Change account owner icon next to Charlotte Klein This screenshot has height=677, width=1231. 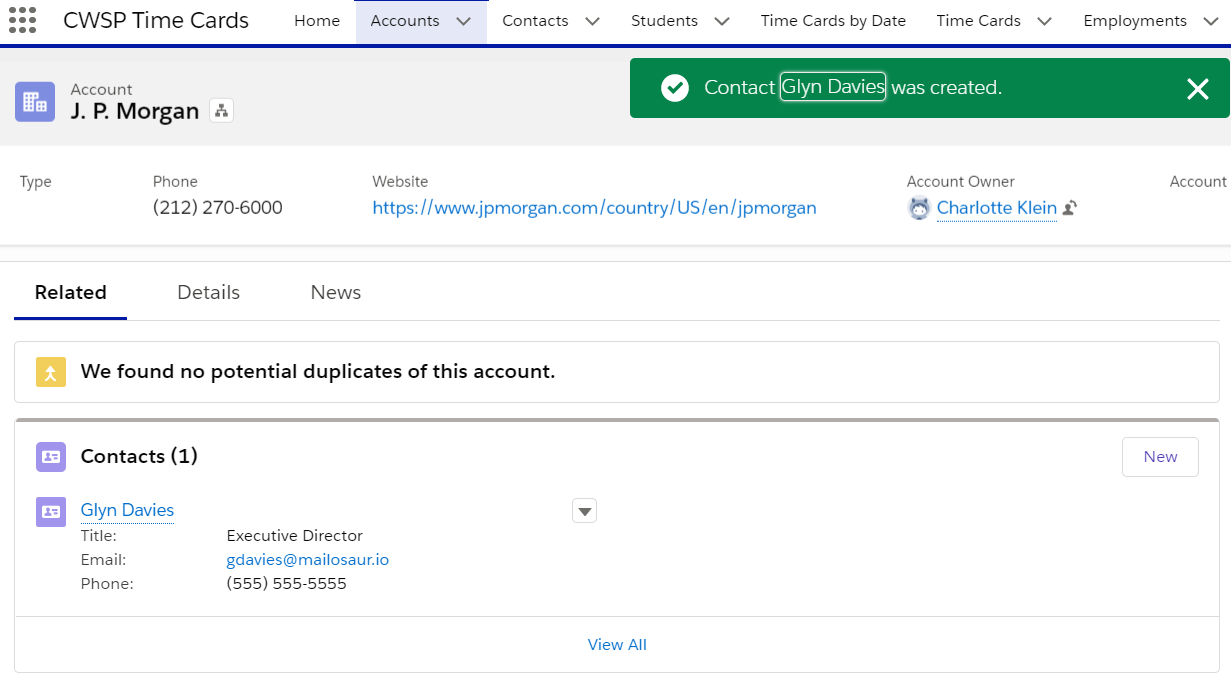[1070, 208]
